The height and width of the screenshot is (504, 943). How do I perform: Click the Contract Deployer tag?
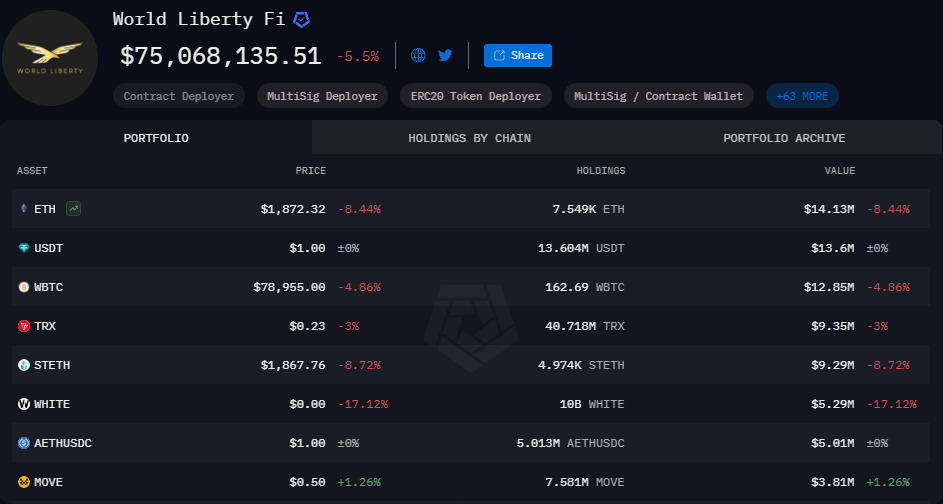pos(178,96)
